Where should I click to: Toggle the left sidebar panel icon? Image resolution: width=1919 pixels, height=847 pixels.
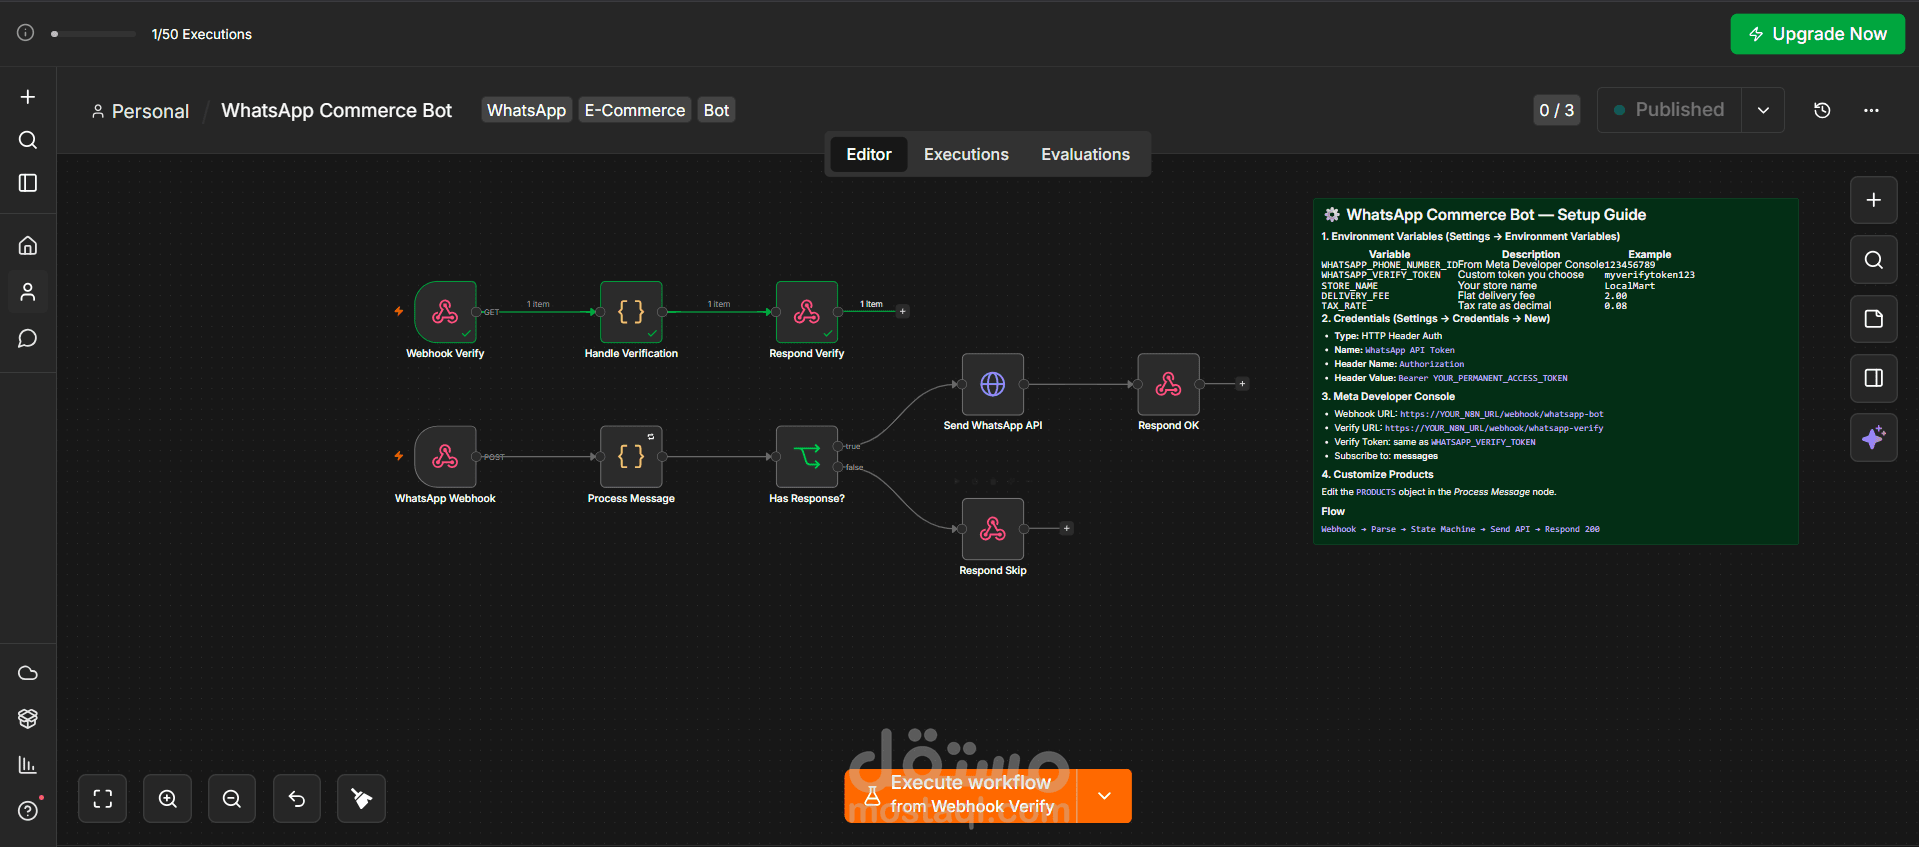point(28,183)
